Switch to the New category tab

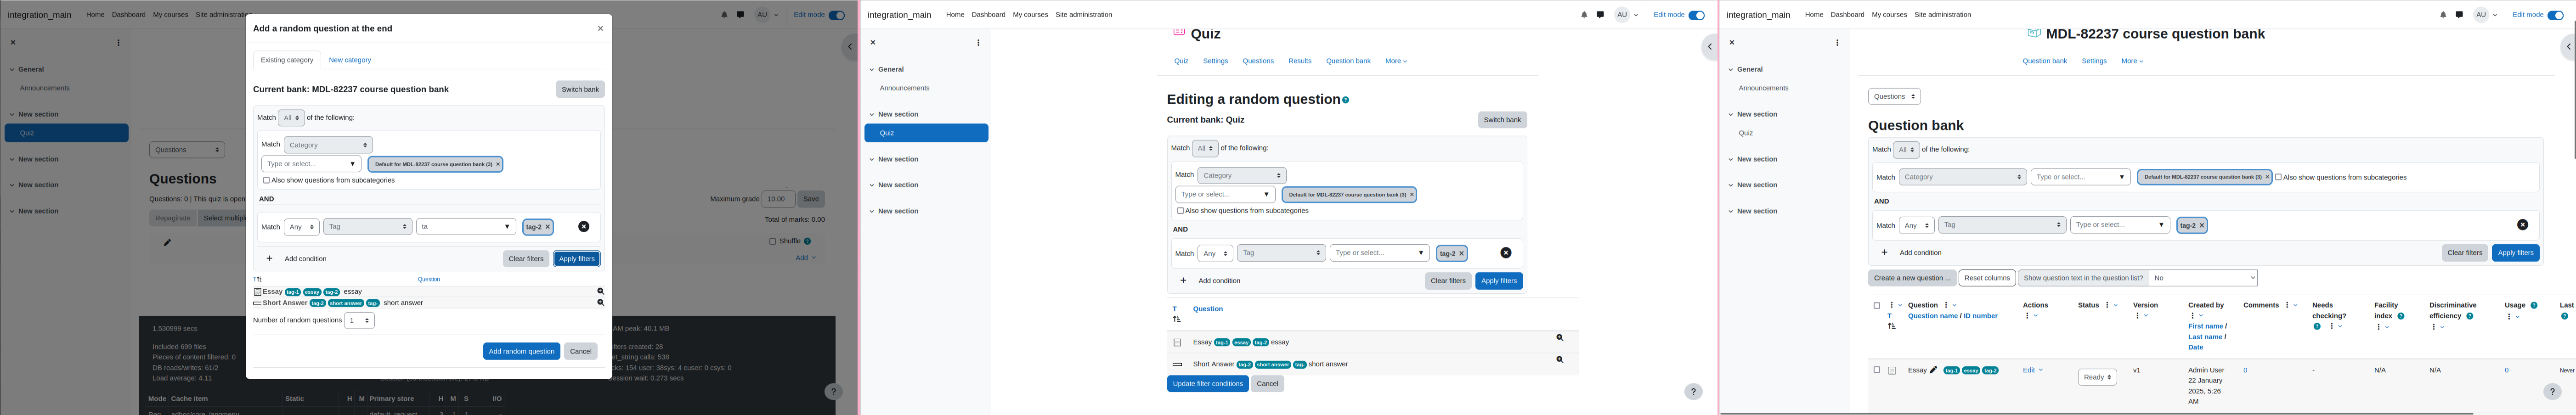[x=350, y=60]
